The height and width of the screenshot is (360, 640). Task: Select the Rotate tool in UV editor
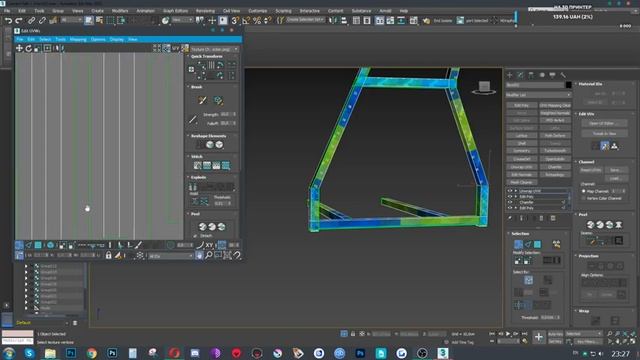tap(29, 48)
